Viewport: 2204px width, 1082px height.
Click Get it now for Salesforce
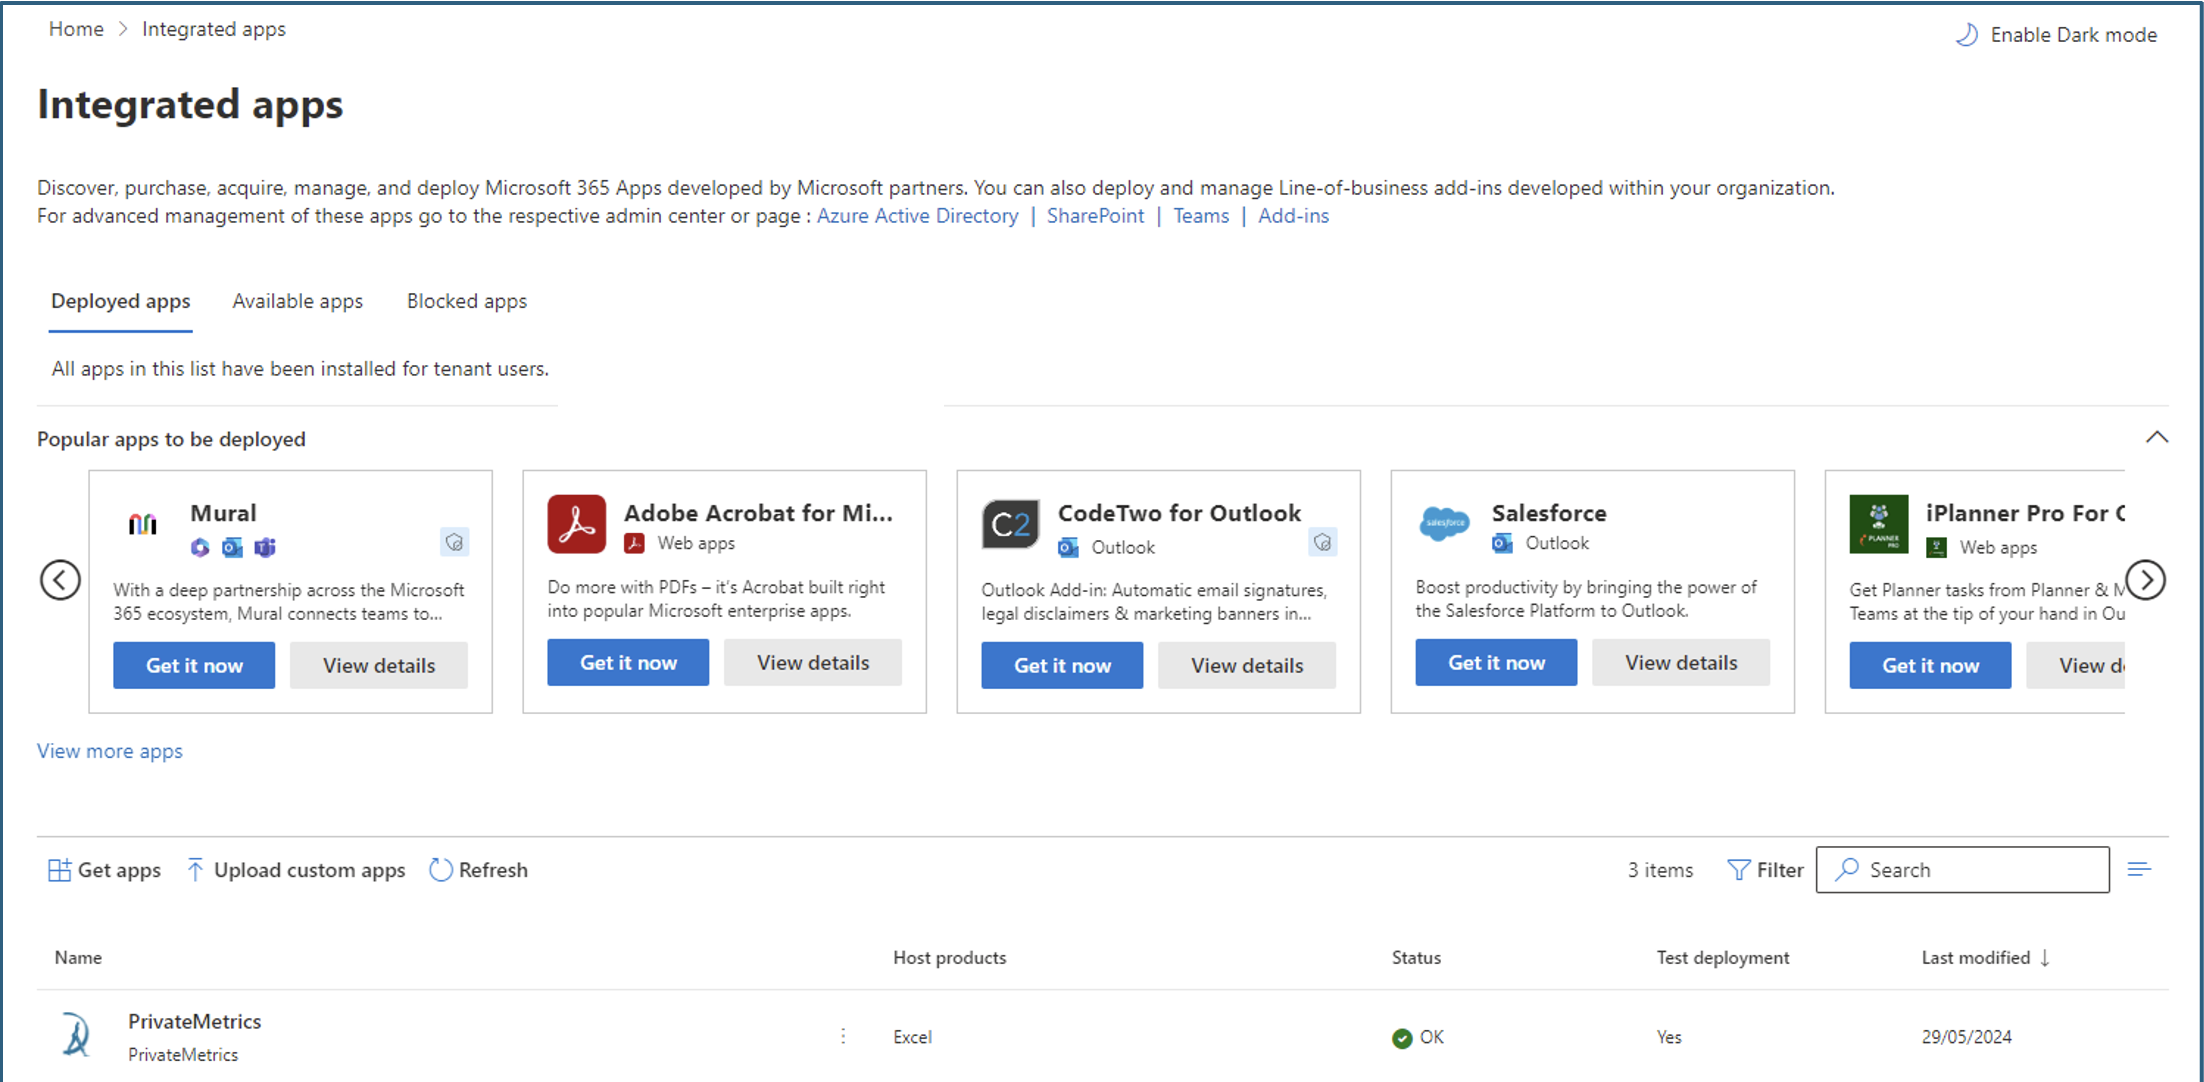point(1495,663)
